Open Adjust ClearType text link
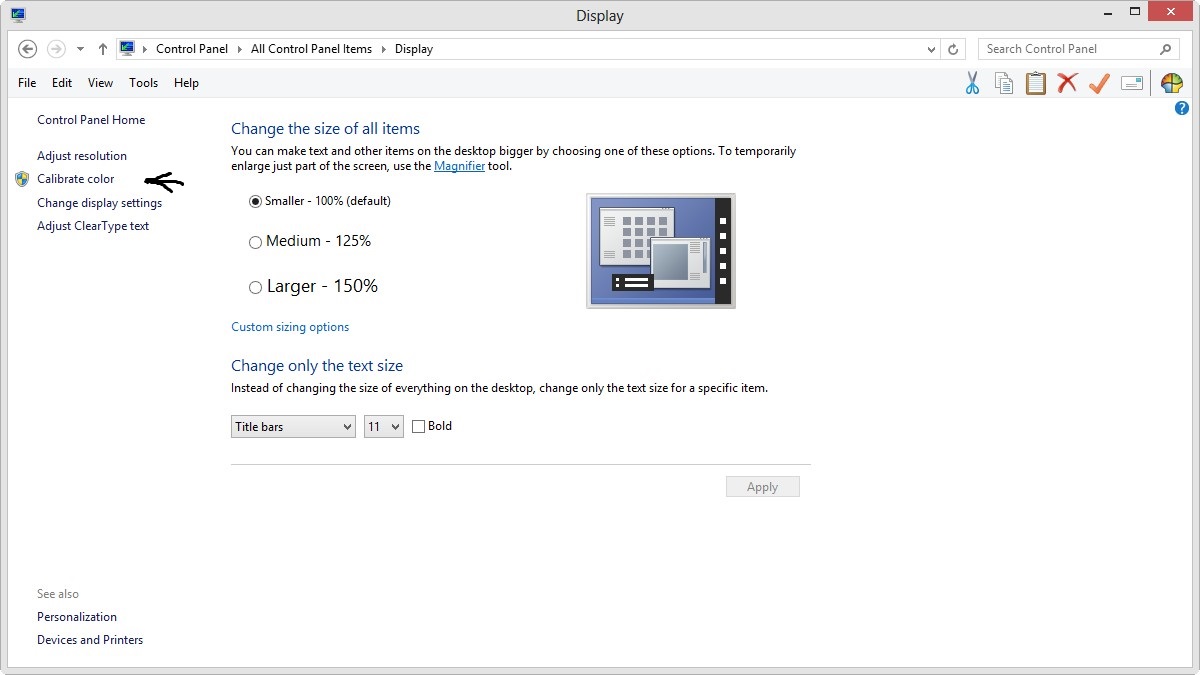This screenshot has height=675, width=1200. [x=93, y=226]
